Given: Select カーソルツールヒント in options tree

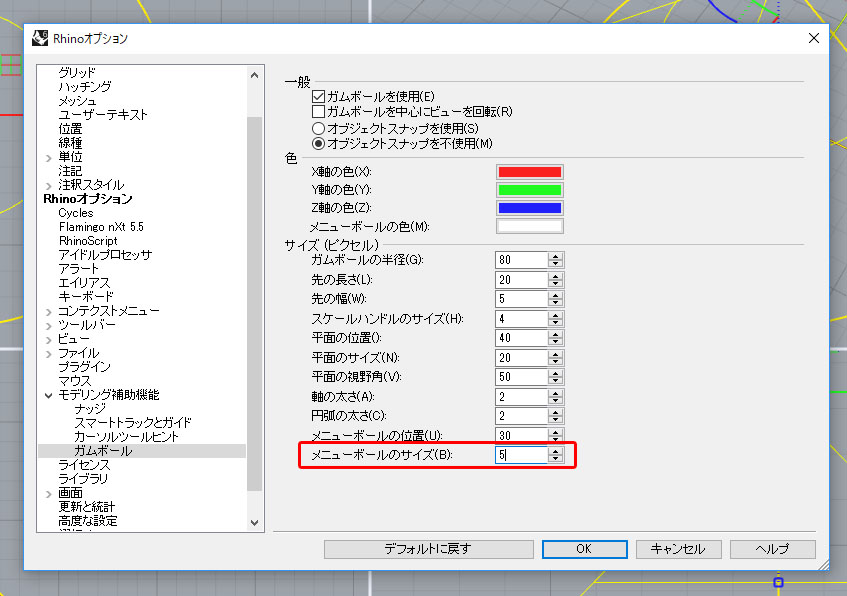Looking at the screenshot, I should coord(126,437).
